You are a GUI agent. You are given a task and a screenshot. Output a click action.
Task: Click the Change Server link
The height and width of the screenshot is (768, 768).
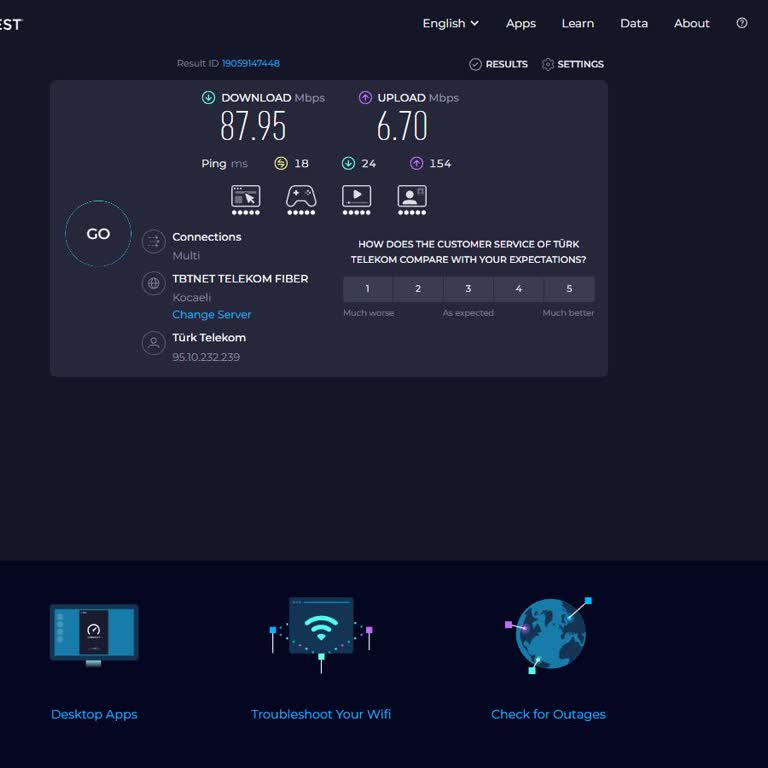pyautogui.click(x=212, y=314)
